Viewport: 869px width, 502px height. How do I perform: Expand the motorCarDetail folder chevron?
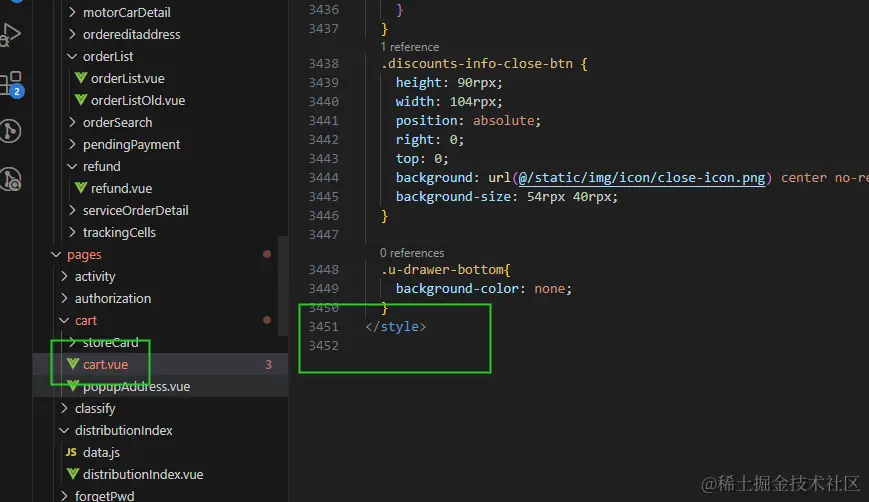click(x=72, y=12)
